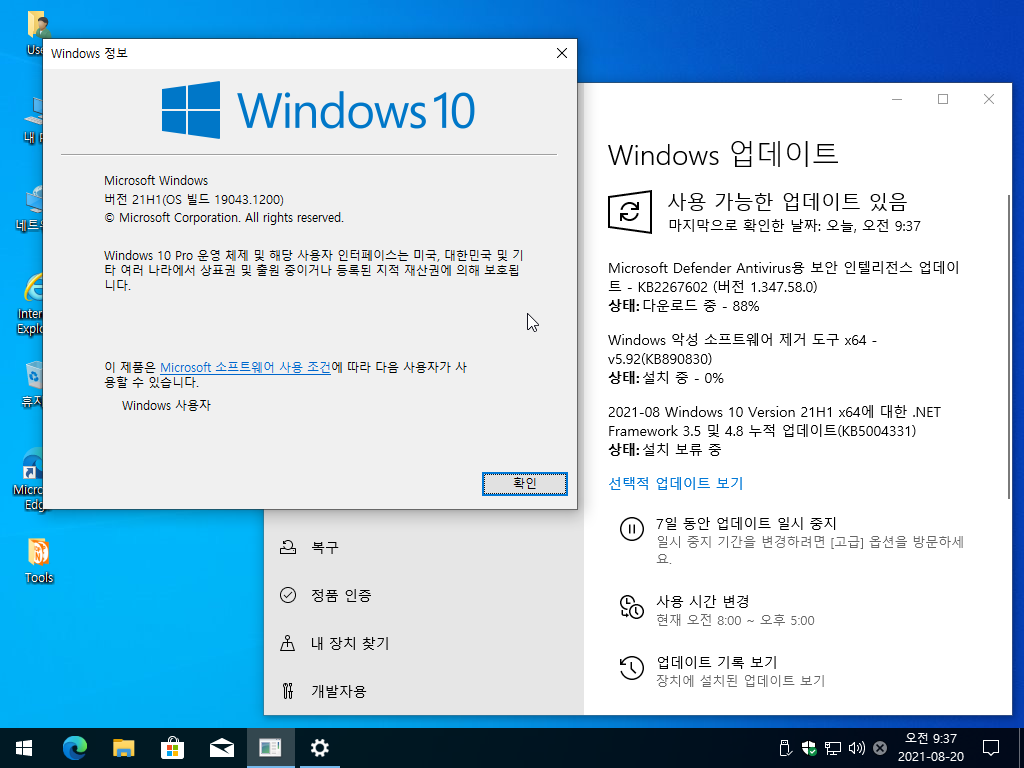Maximize the Settings window
1024x768 pixels.
pyautogui.click(x=942, y=99)
